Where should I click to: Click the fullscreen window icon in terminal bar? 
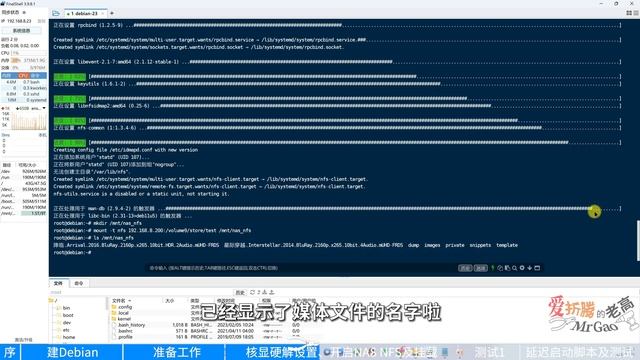[537, 268]
